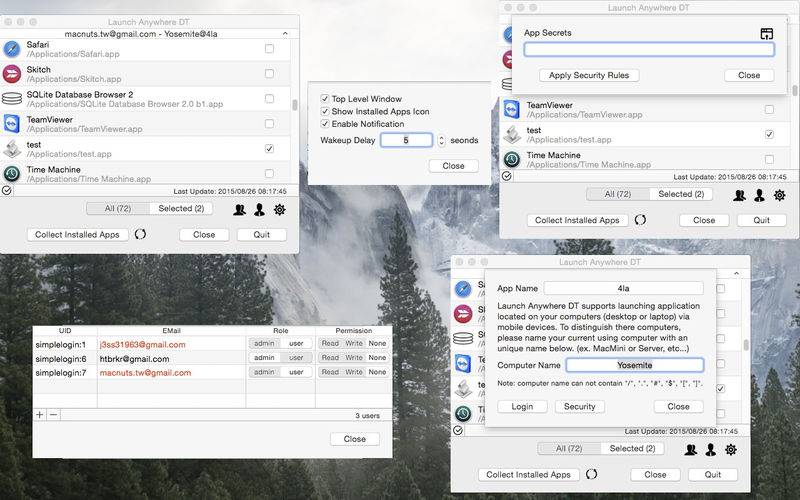Switch to All (72) tab in top-right window
The image size is (800, 500).
(618, 194)
